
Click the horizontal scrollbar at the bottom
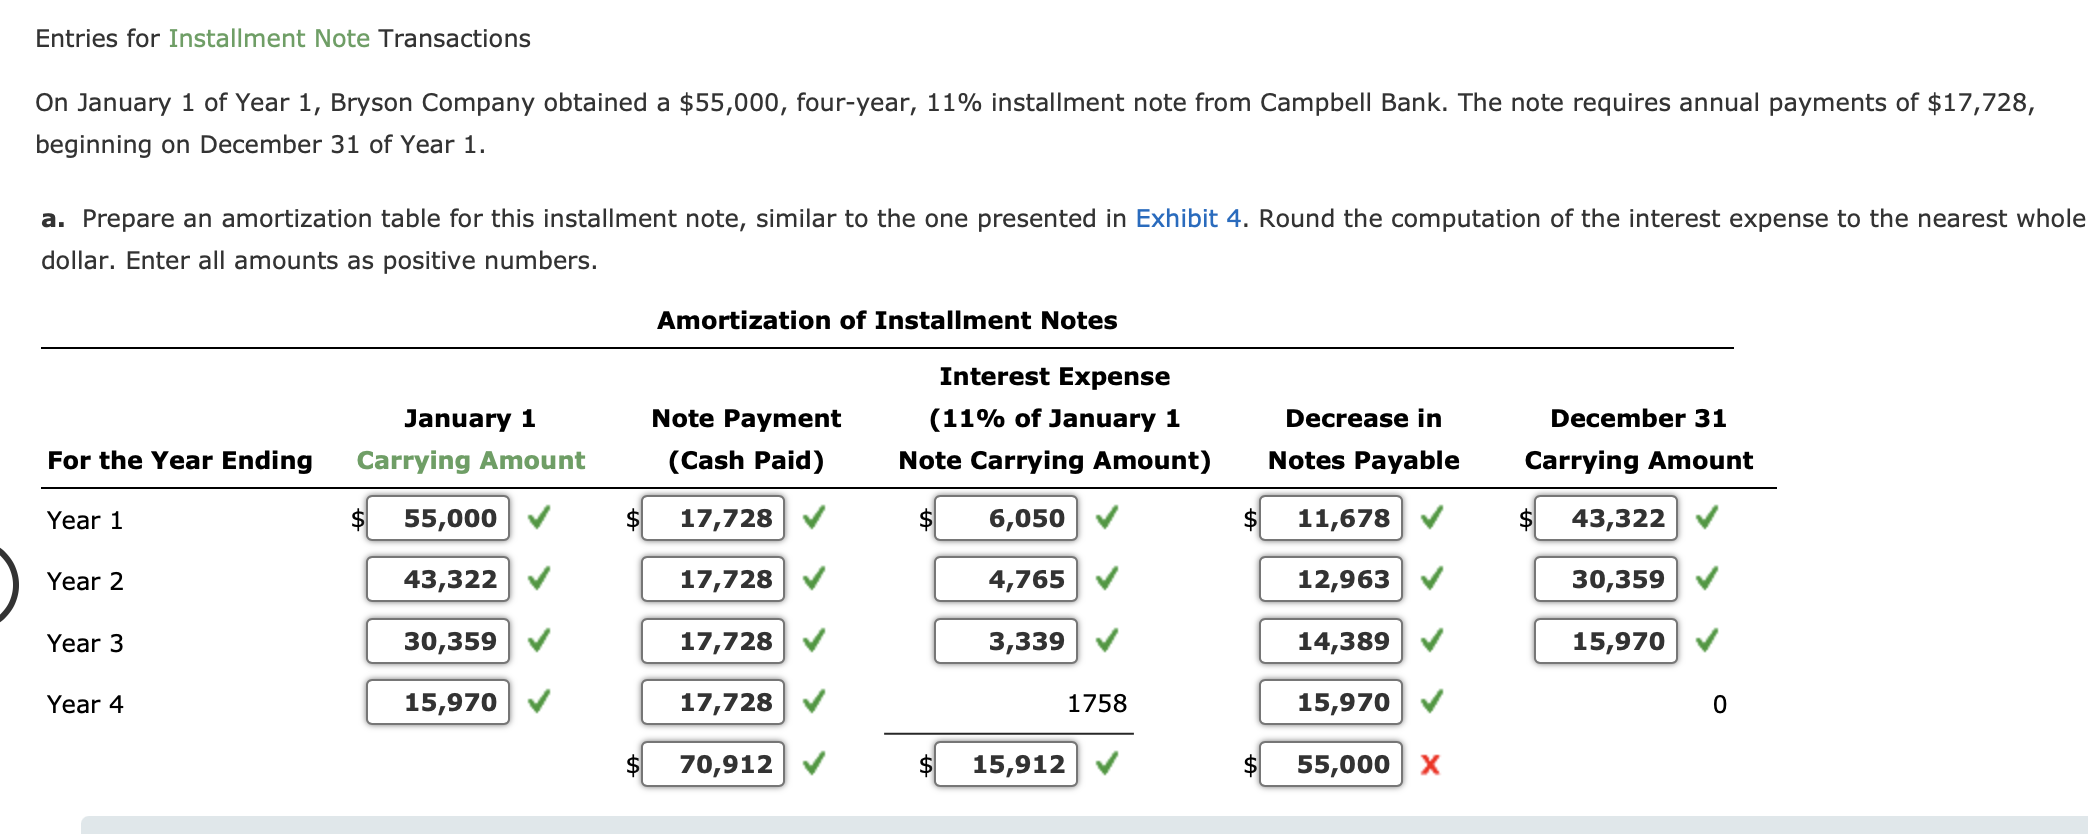(x=1000, y=826)
